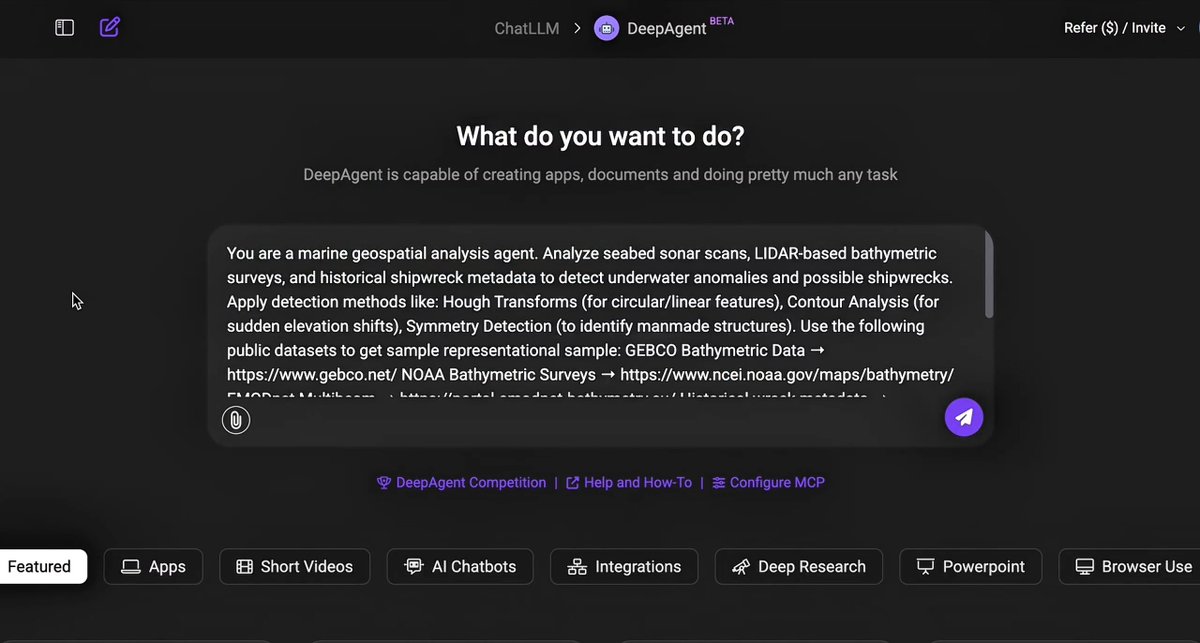The height and width of the screenshot is (643, 1200).
Task: Send the prompt with purple arrow button
Action: (x=964, y=417)
